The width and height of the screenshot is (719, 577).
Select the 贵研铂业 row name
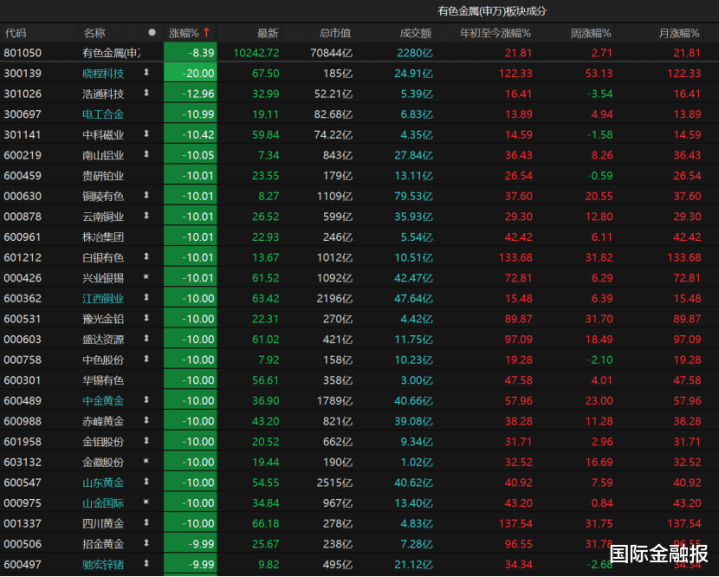103,176
